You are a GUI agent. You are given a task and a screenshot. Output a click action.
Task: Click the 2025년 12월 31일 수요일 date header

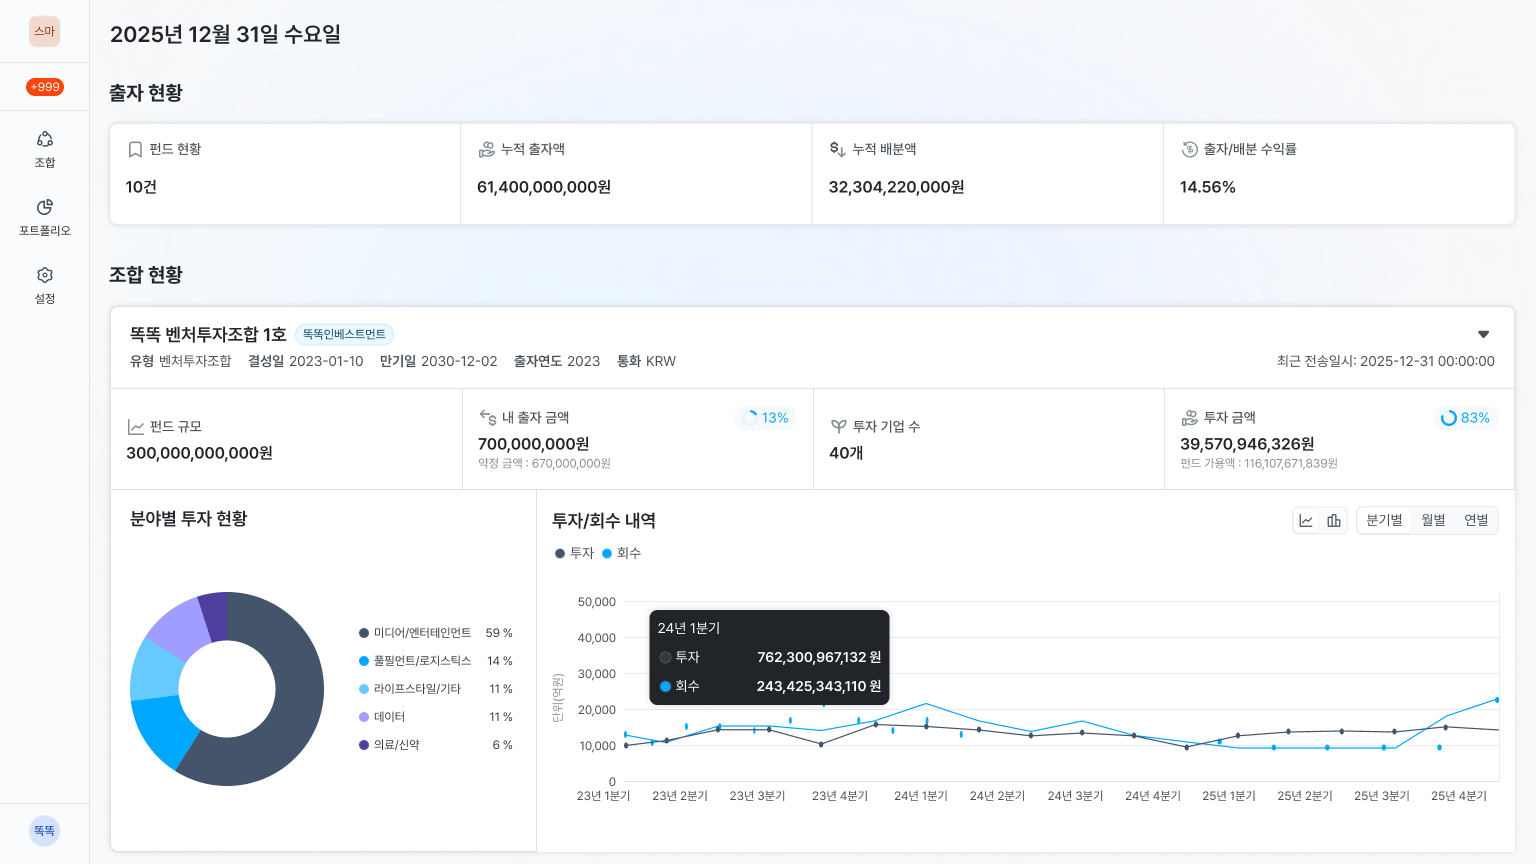pyautogui.click(x=226, y=34)
